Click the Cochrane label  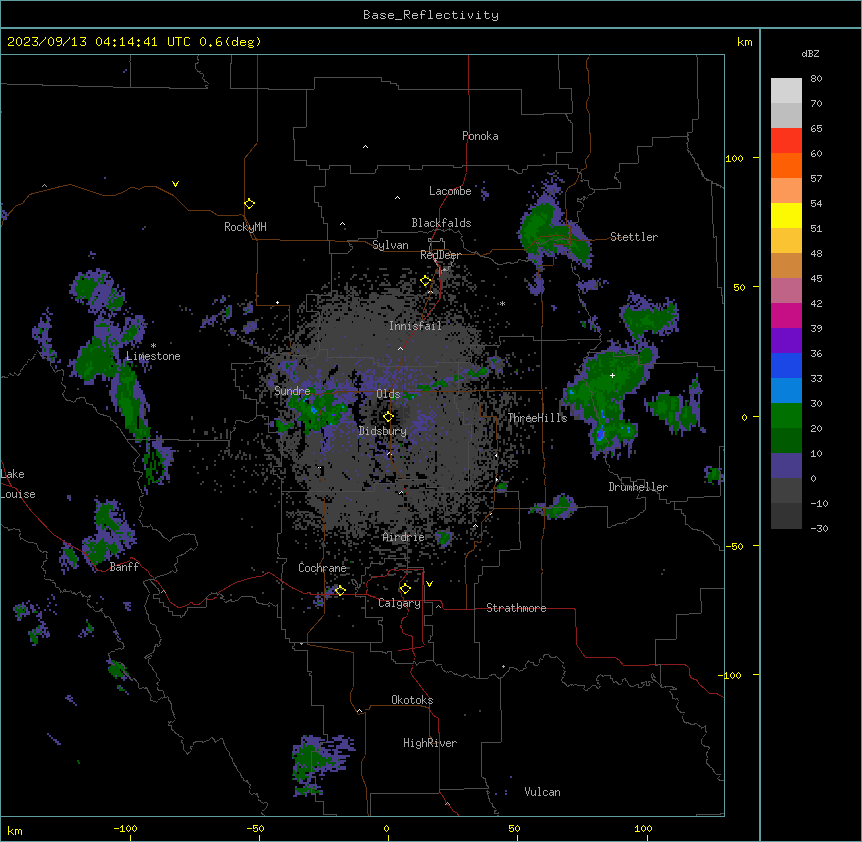pyautogui.click(x=322, y=568)
